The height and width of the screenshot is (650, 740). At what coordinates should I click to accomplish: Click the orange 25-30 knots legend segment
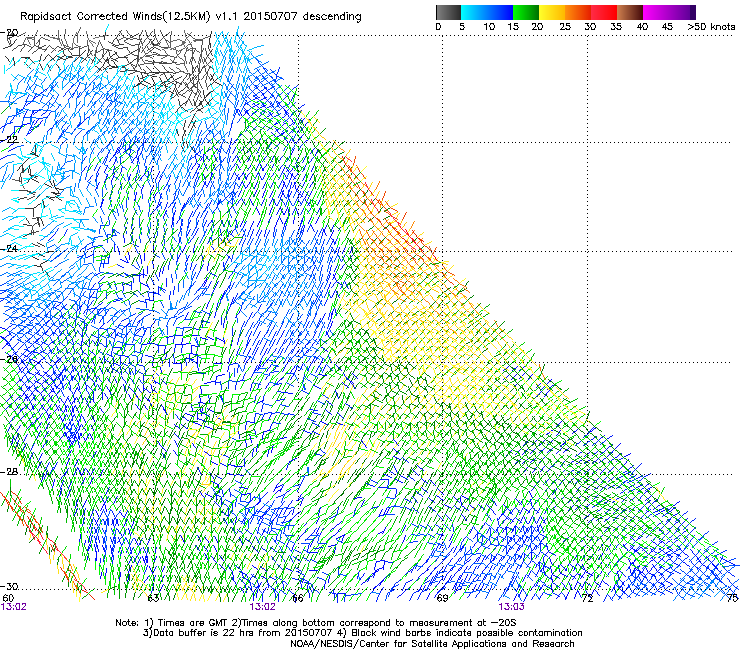578,12
